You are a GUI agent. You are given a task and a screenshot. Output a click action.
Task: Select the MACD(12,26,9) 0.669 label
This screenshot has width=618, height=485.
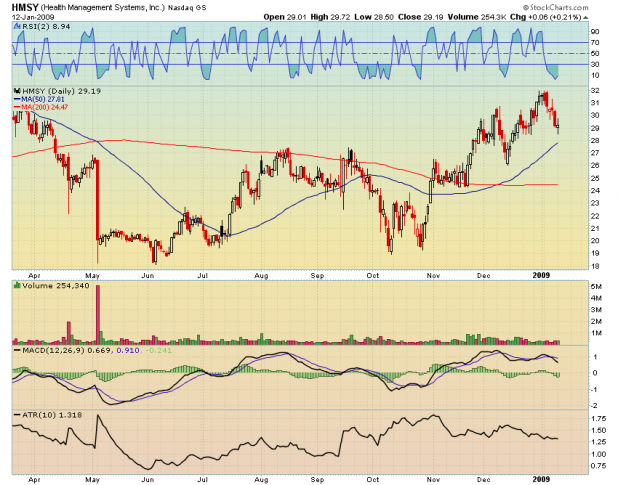coord(67,350)
